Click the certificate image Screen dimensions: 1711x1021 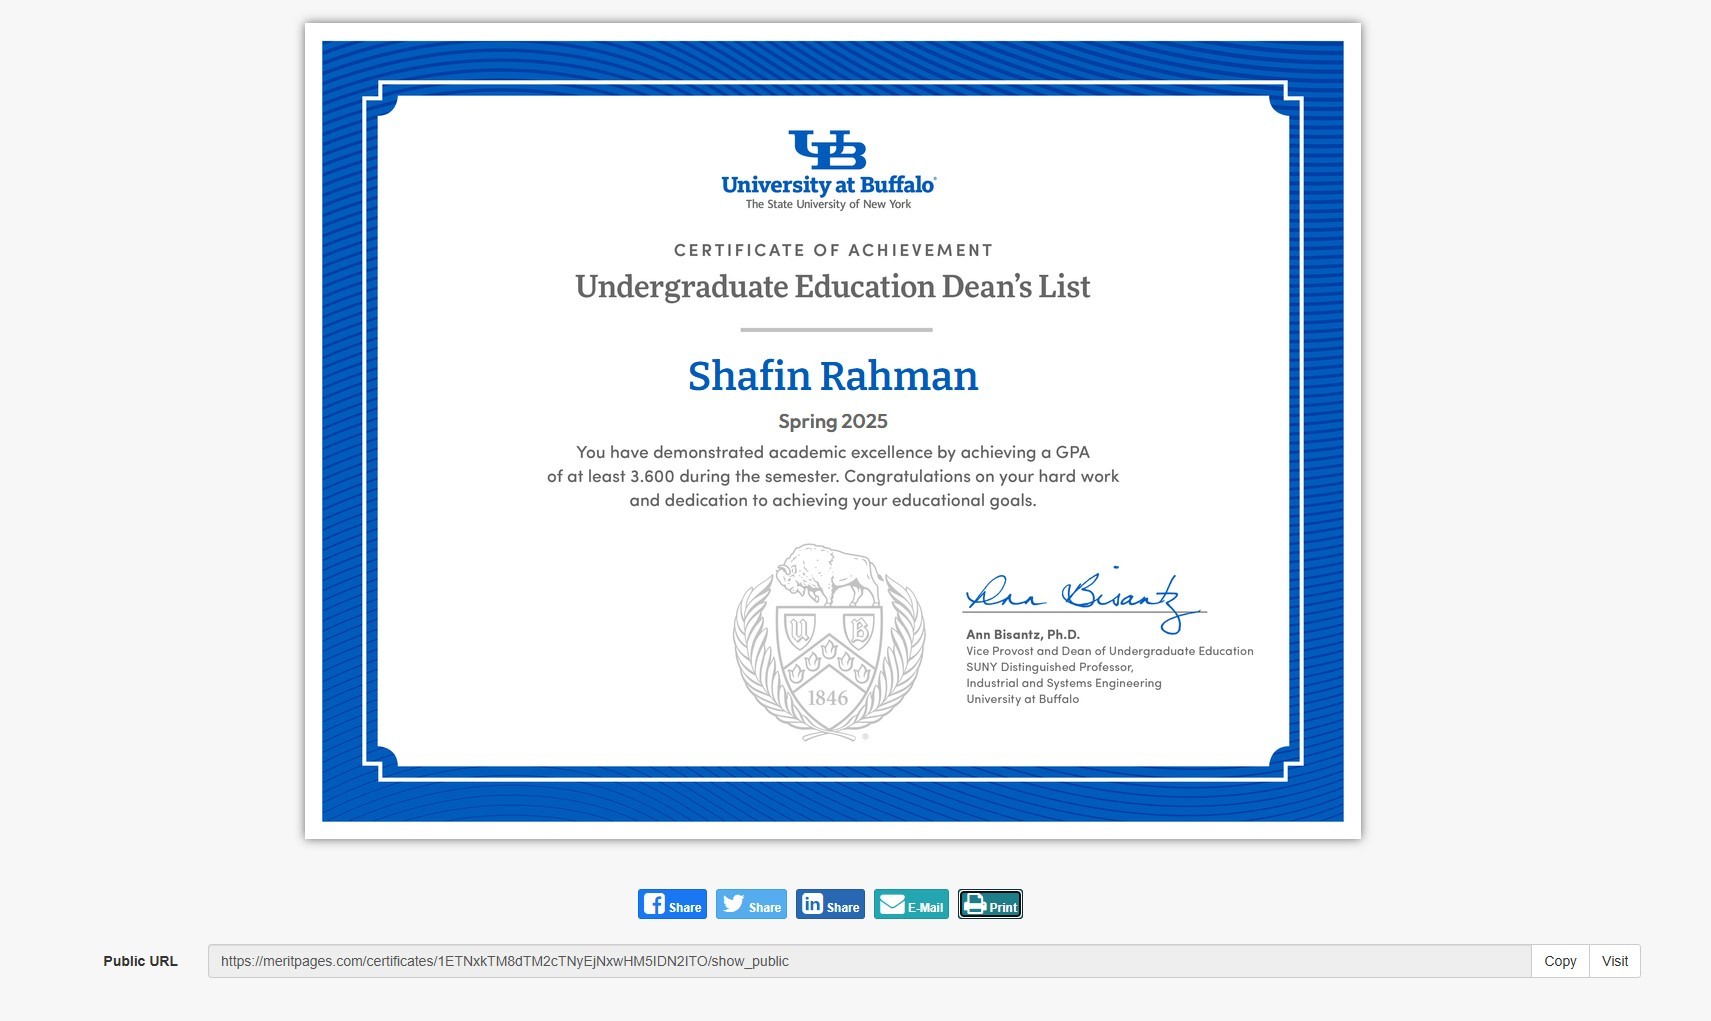[833, 431]
